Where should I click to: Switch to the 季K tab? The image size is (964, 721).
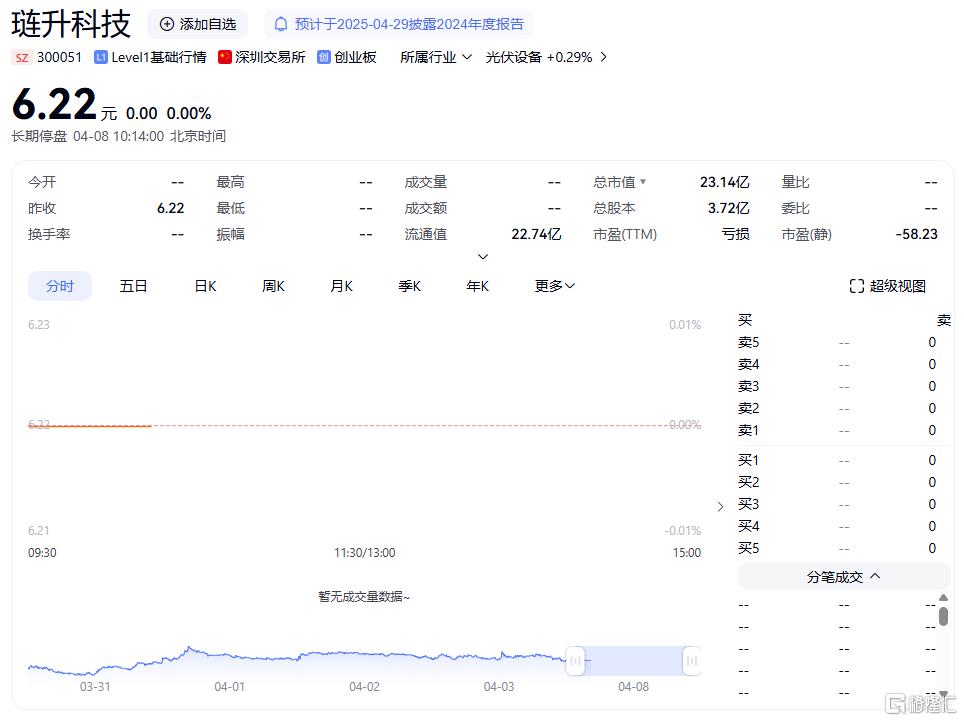[x=409, y=286]
